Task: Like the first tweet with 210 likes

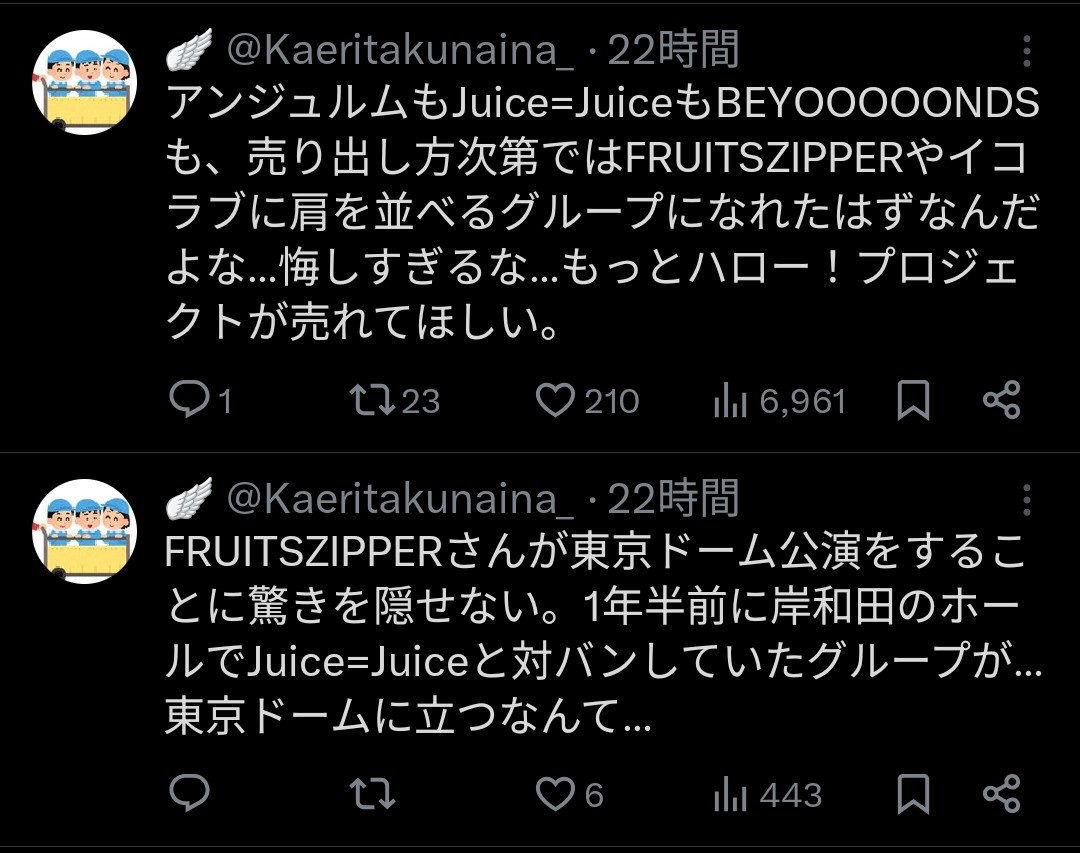Action: tap(554, 401)
